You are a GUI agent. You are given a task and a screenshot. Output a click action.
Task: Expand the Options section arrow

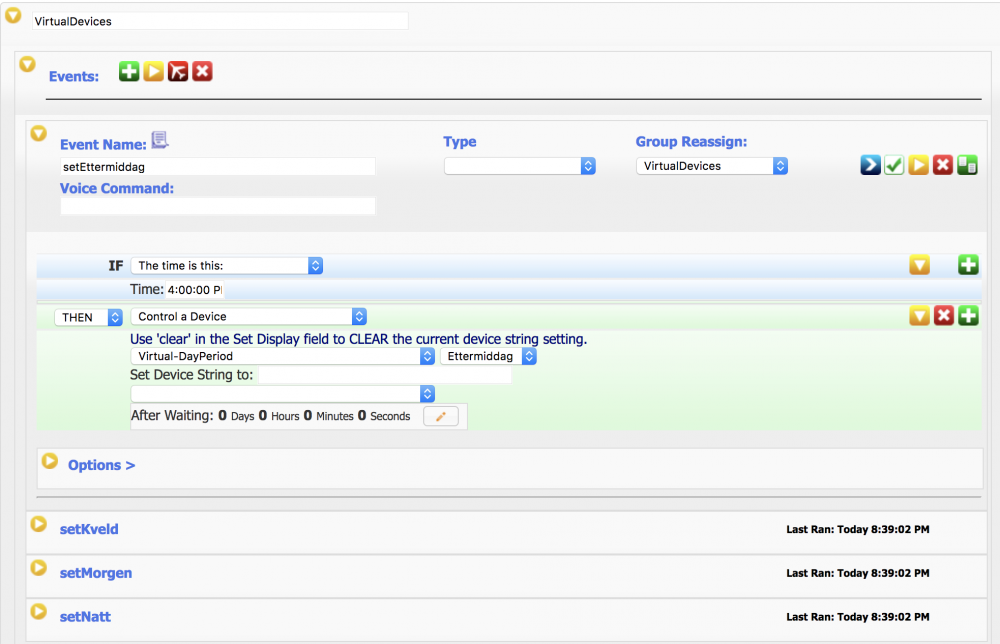coord(50,461)
